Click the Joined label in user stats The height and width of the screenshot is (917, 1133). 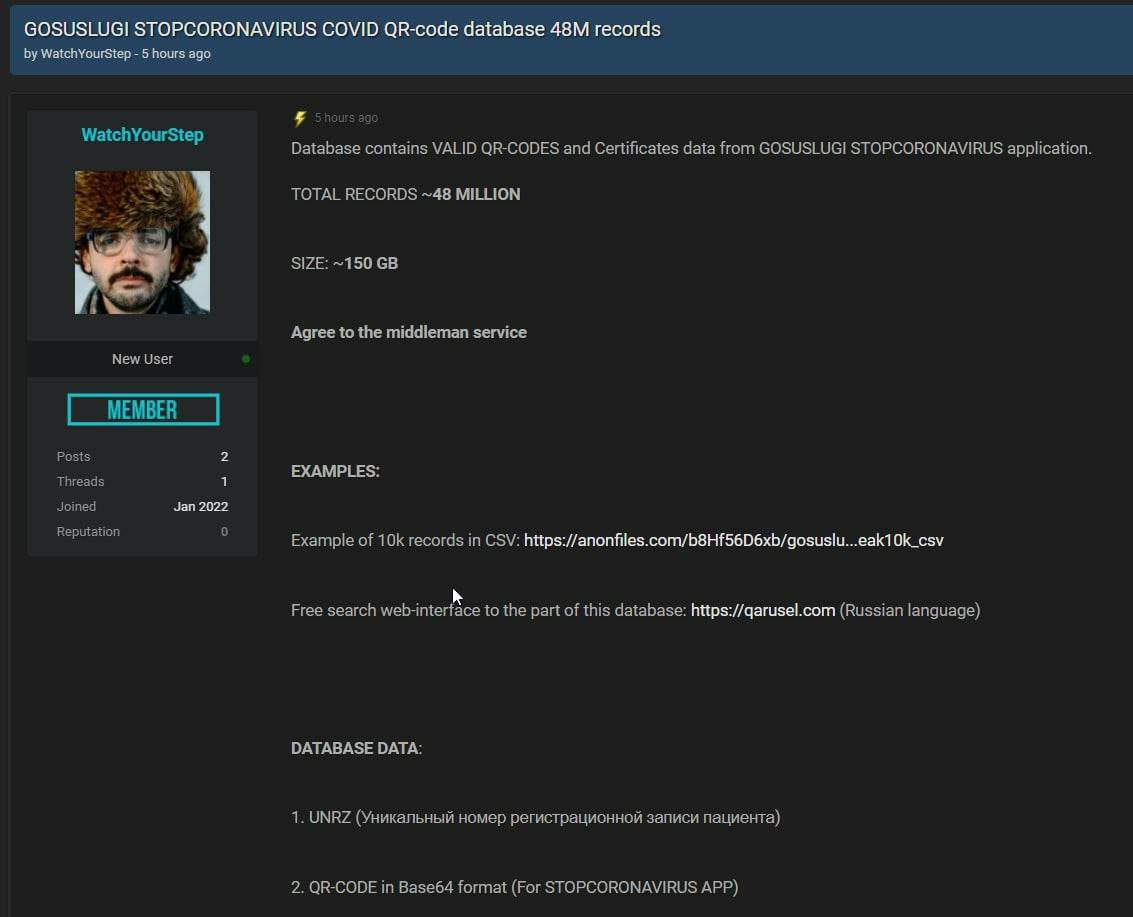click(76, 507)
